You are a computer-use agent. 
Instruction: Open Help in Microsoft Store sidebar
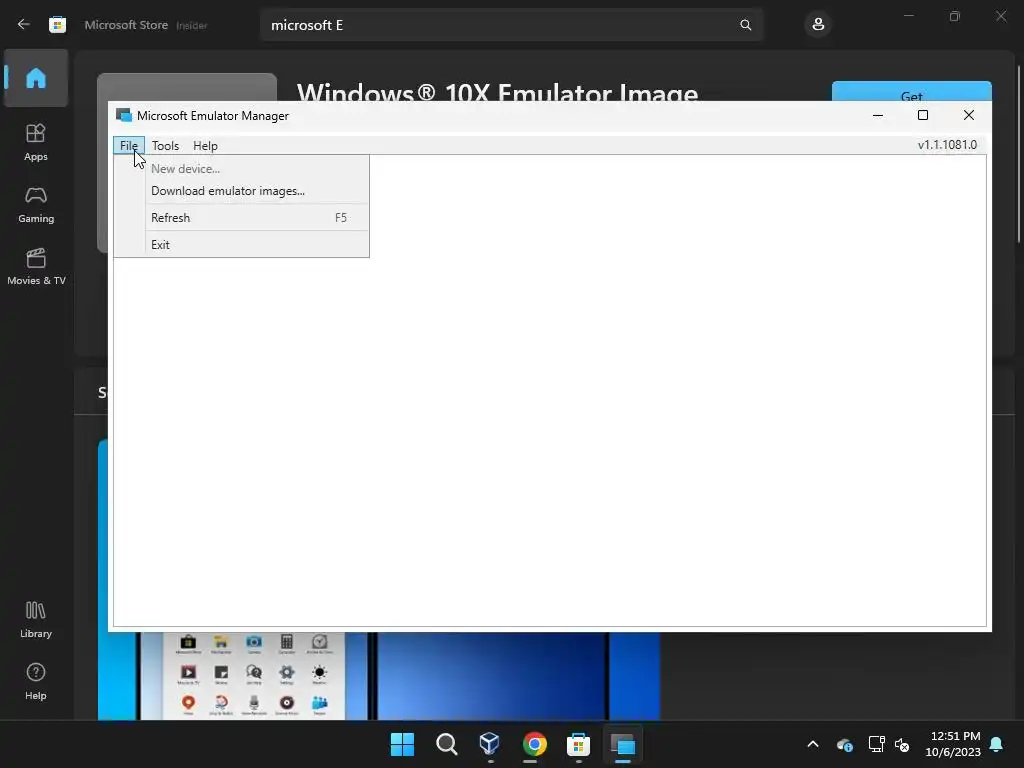coord(36,681)
